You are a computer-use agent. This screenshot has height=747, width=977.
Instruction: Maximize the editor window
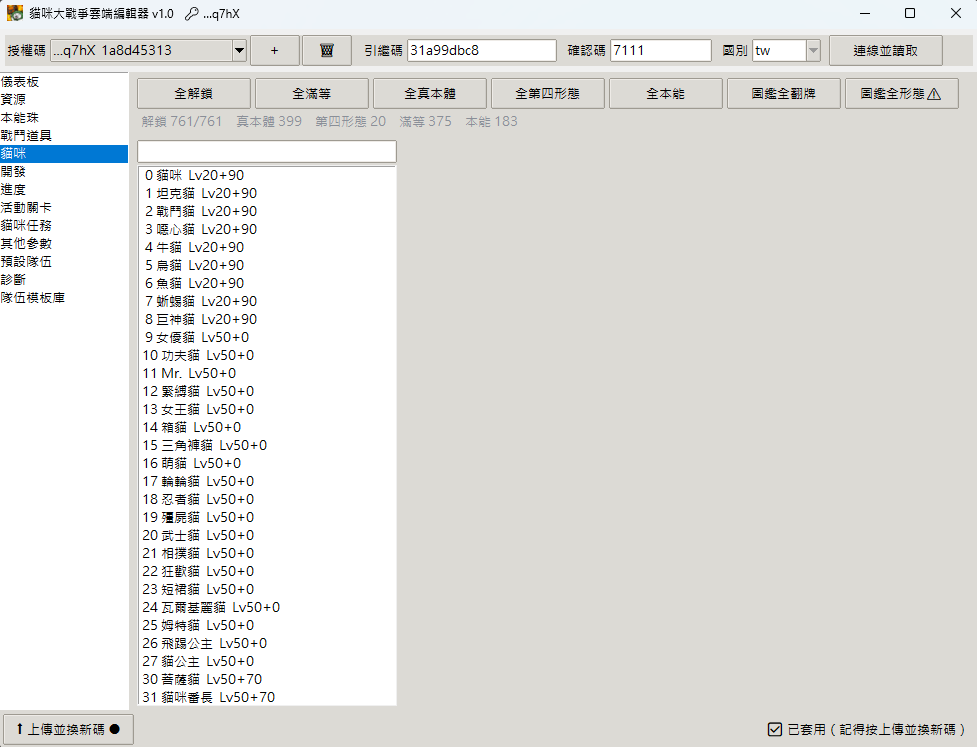(910, 13)
